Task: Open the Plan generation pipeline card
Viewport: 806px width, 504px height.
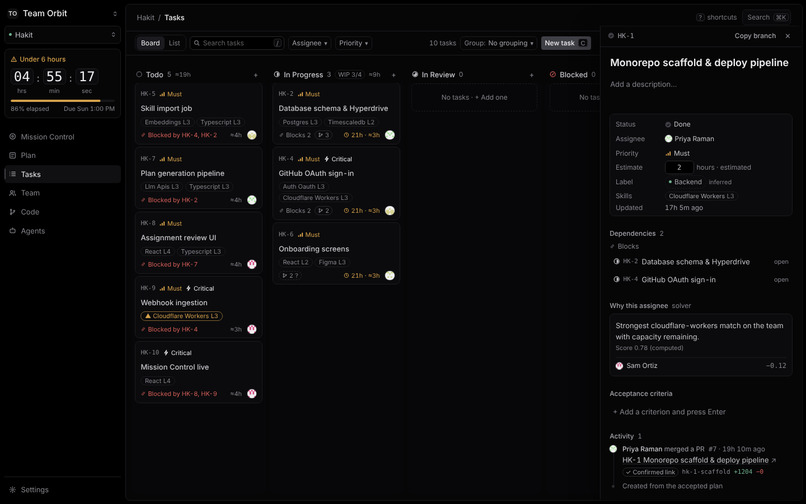Action: coord(199,178)
